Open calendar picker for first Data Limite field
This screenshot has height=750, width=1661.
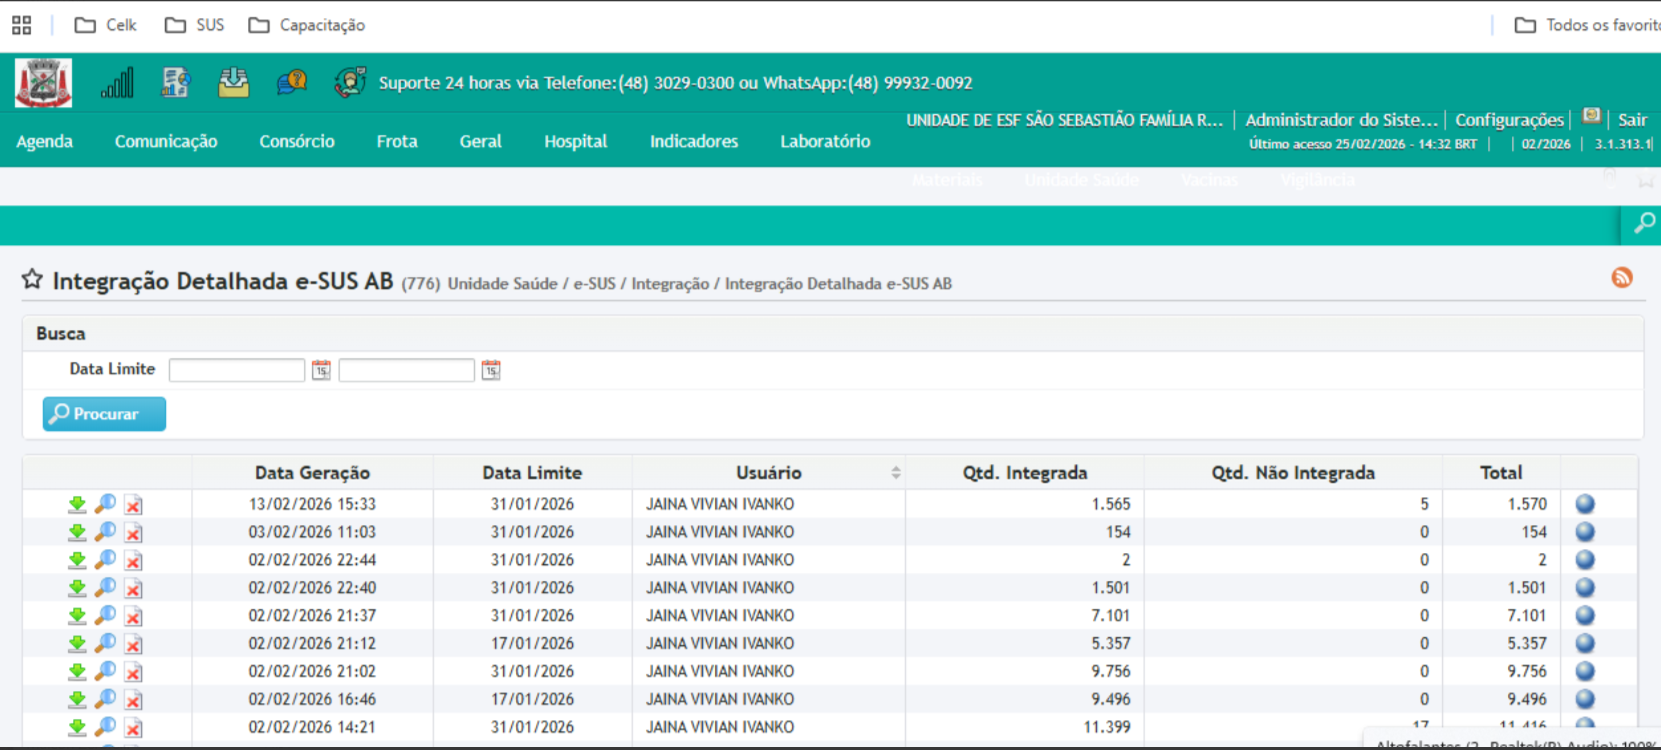(321, 371)
